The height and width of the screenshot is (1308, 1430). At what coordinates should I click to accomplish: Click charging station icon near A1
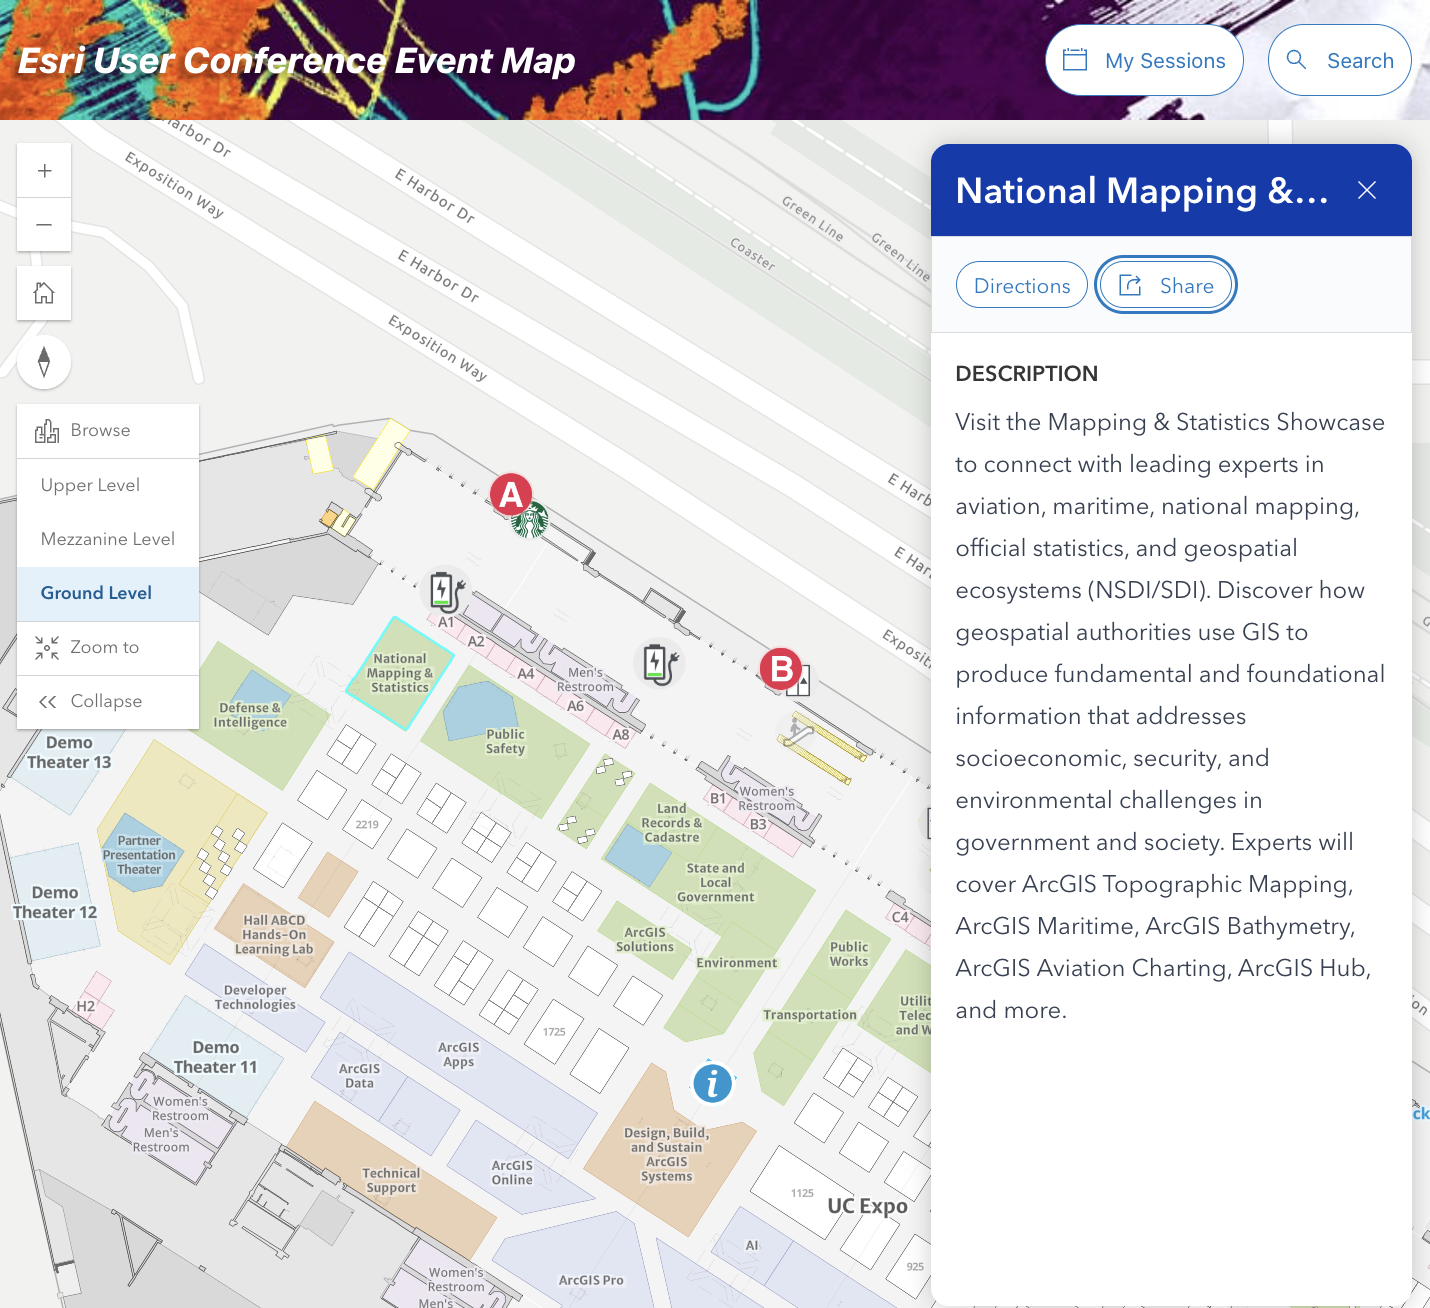tap(445, 591)
